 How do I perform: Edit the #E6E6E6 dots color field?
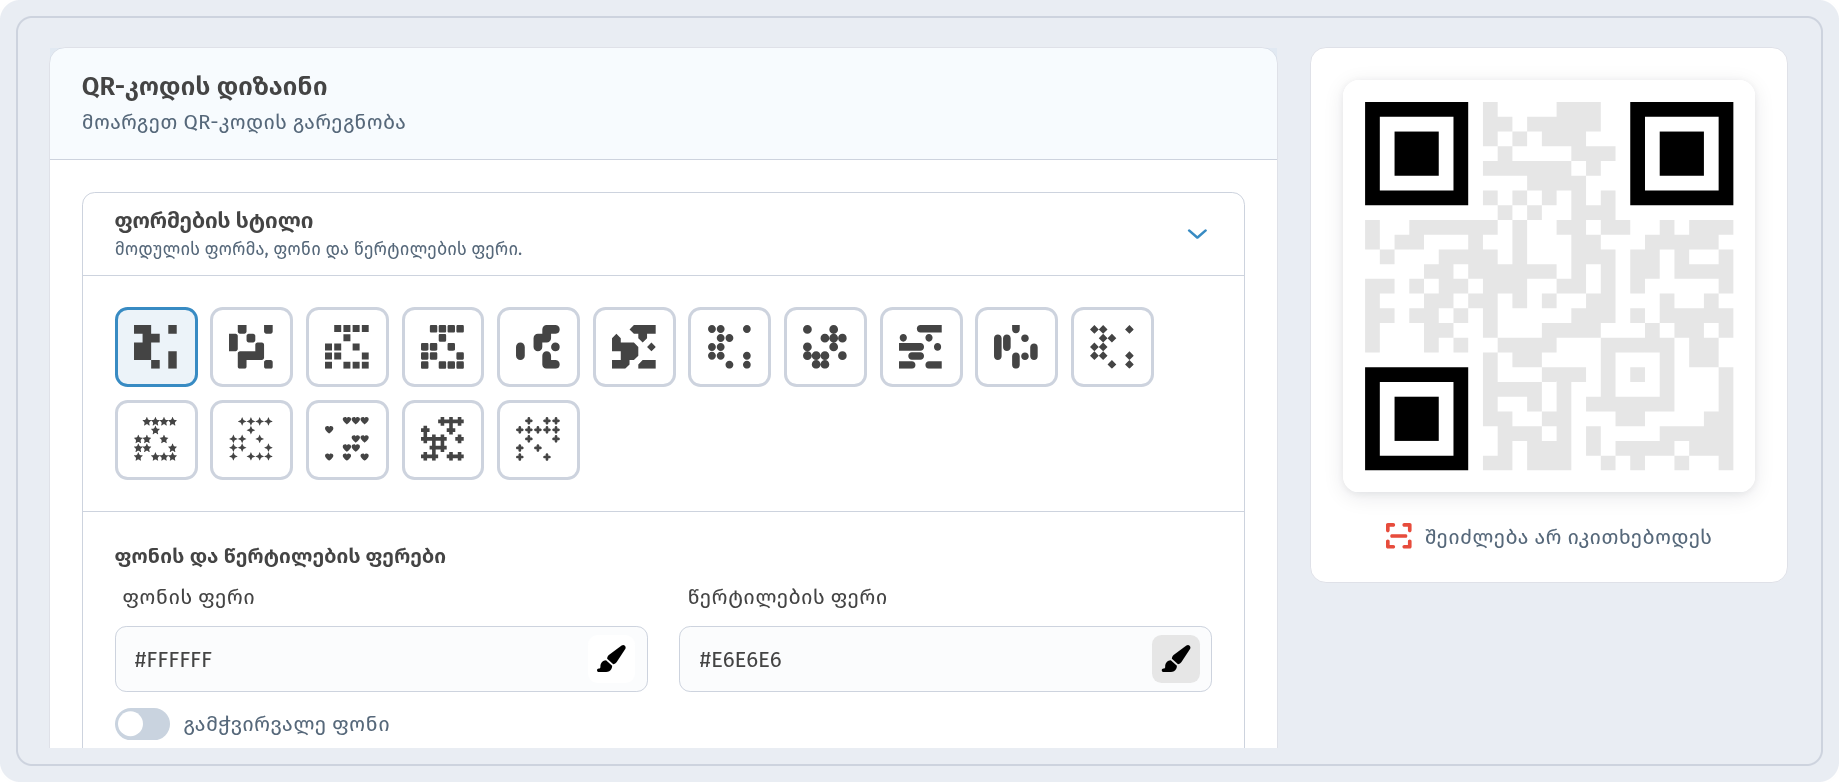click(x=945, y=659)
